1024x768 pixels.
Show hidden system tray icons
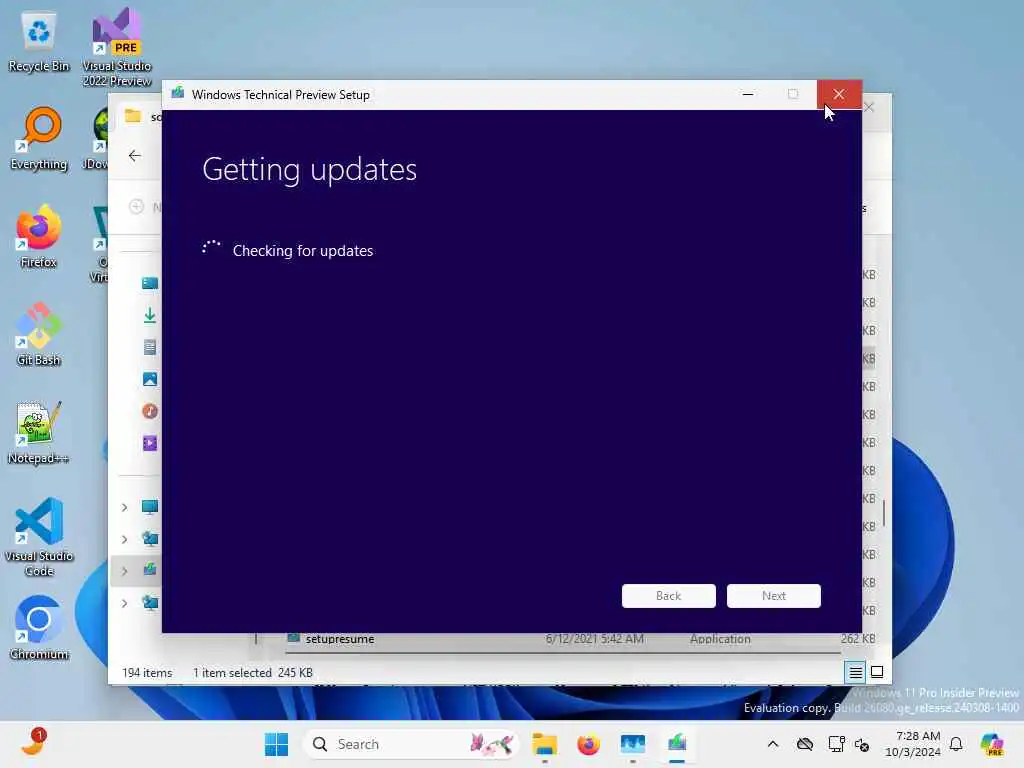(773, 744)
